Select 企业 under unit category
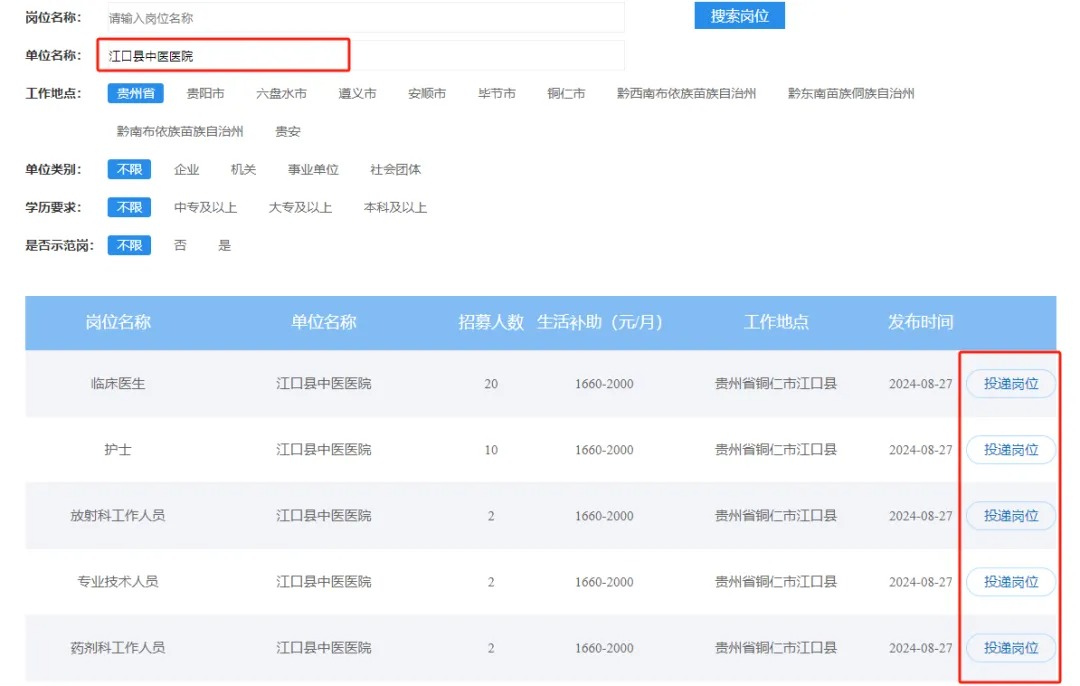This screenshot has height=686, width=1080. pyautogui.click(x=186, y=170)
